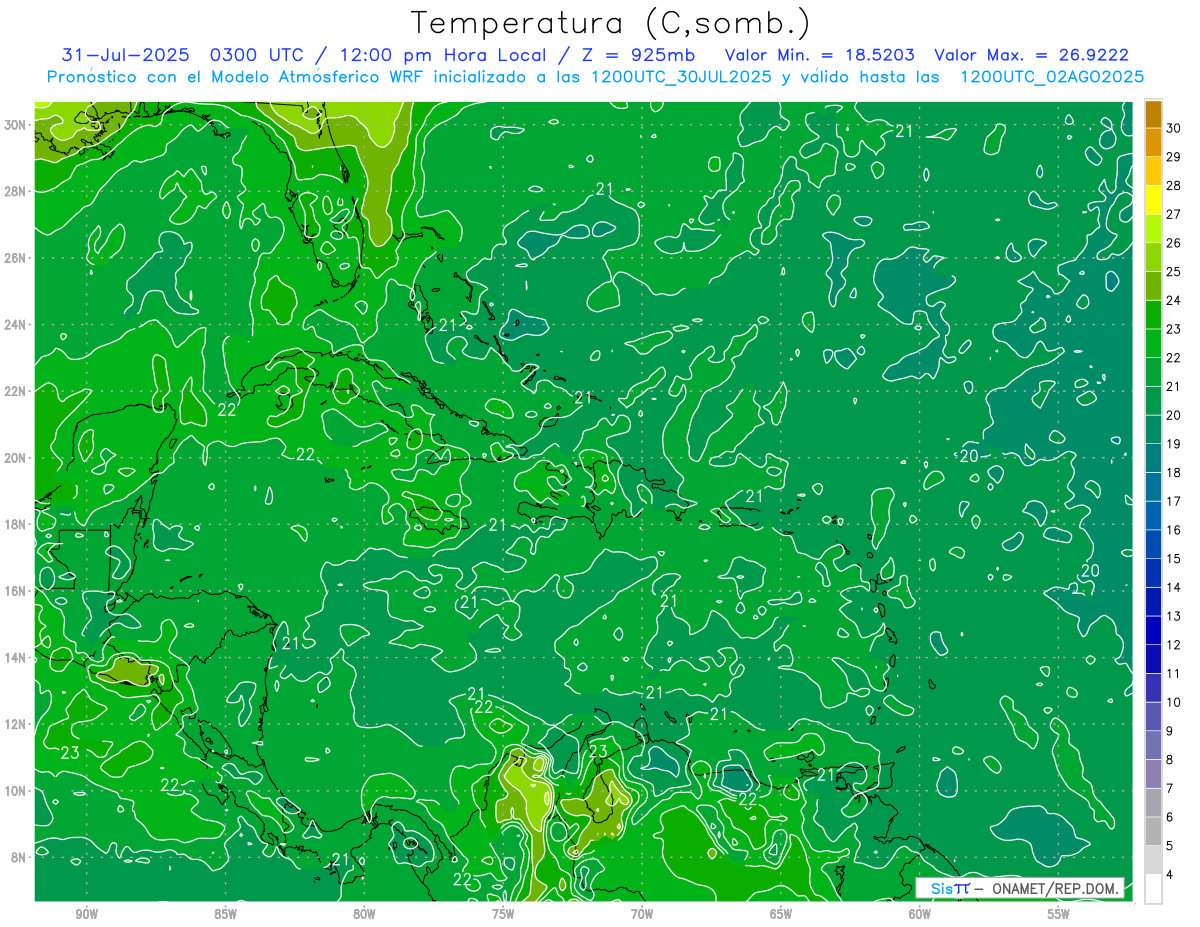Select the valid-until time "1200UTC_02AGO2025"

pos(1052,77)
